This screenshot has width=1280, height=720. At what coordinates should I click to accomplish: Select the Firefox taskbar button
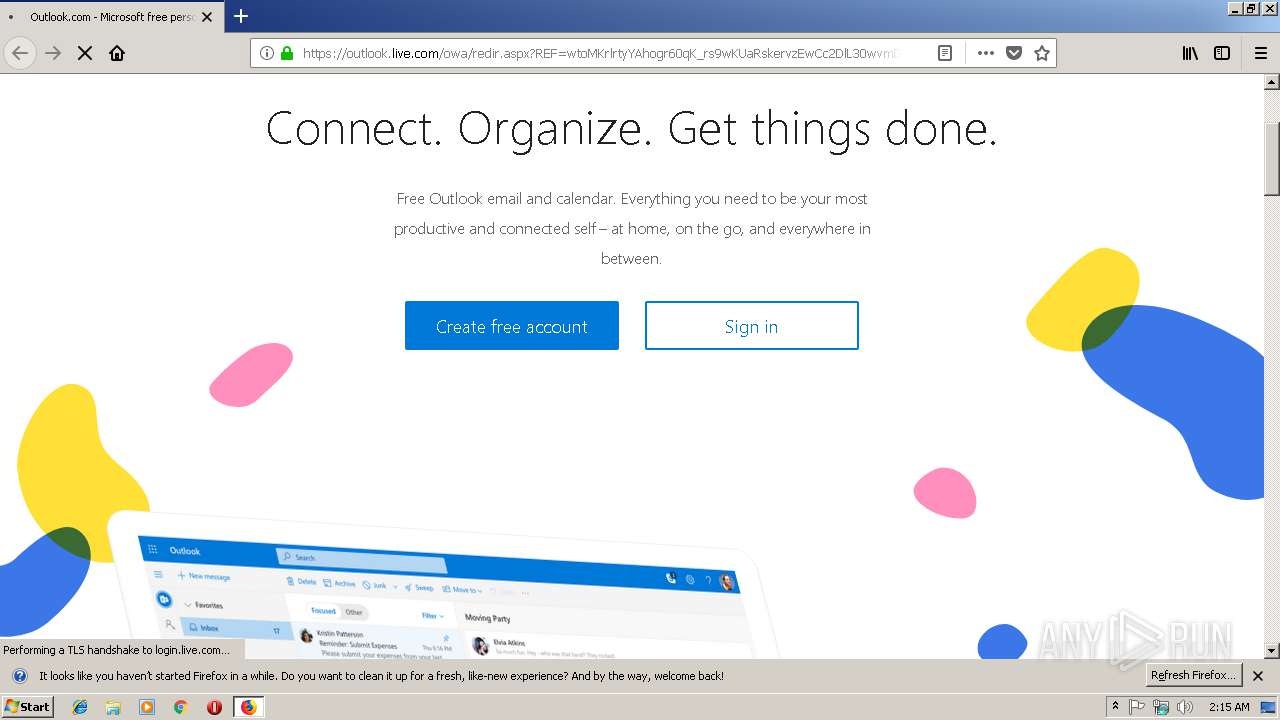[x=248, y=707]
